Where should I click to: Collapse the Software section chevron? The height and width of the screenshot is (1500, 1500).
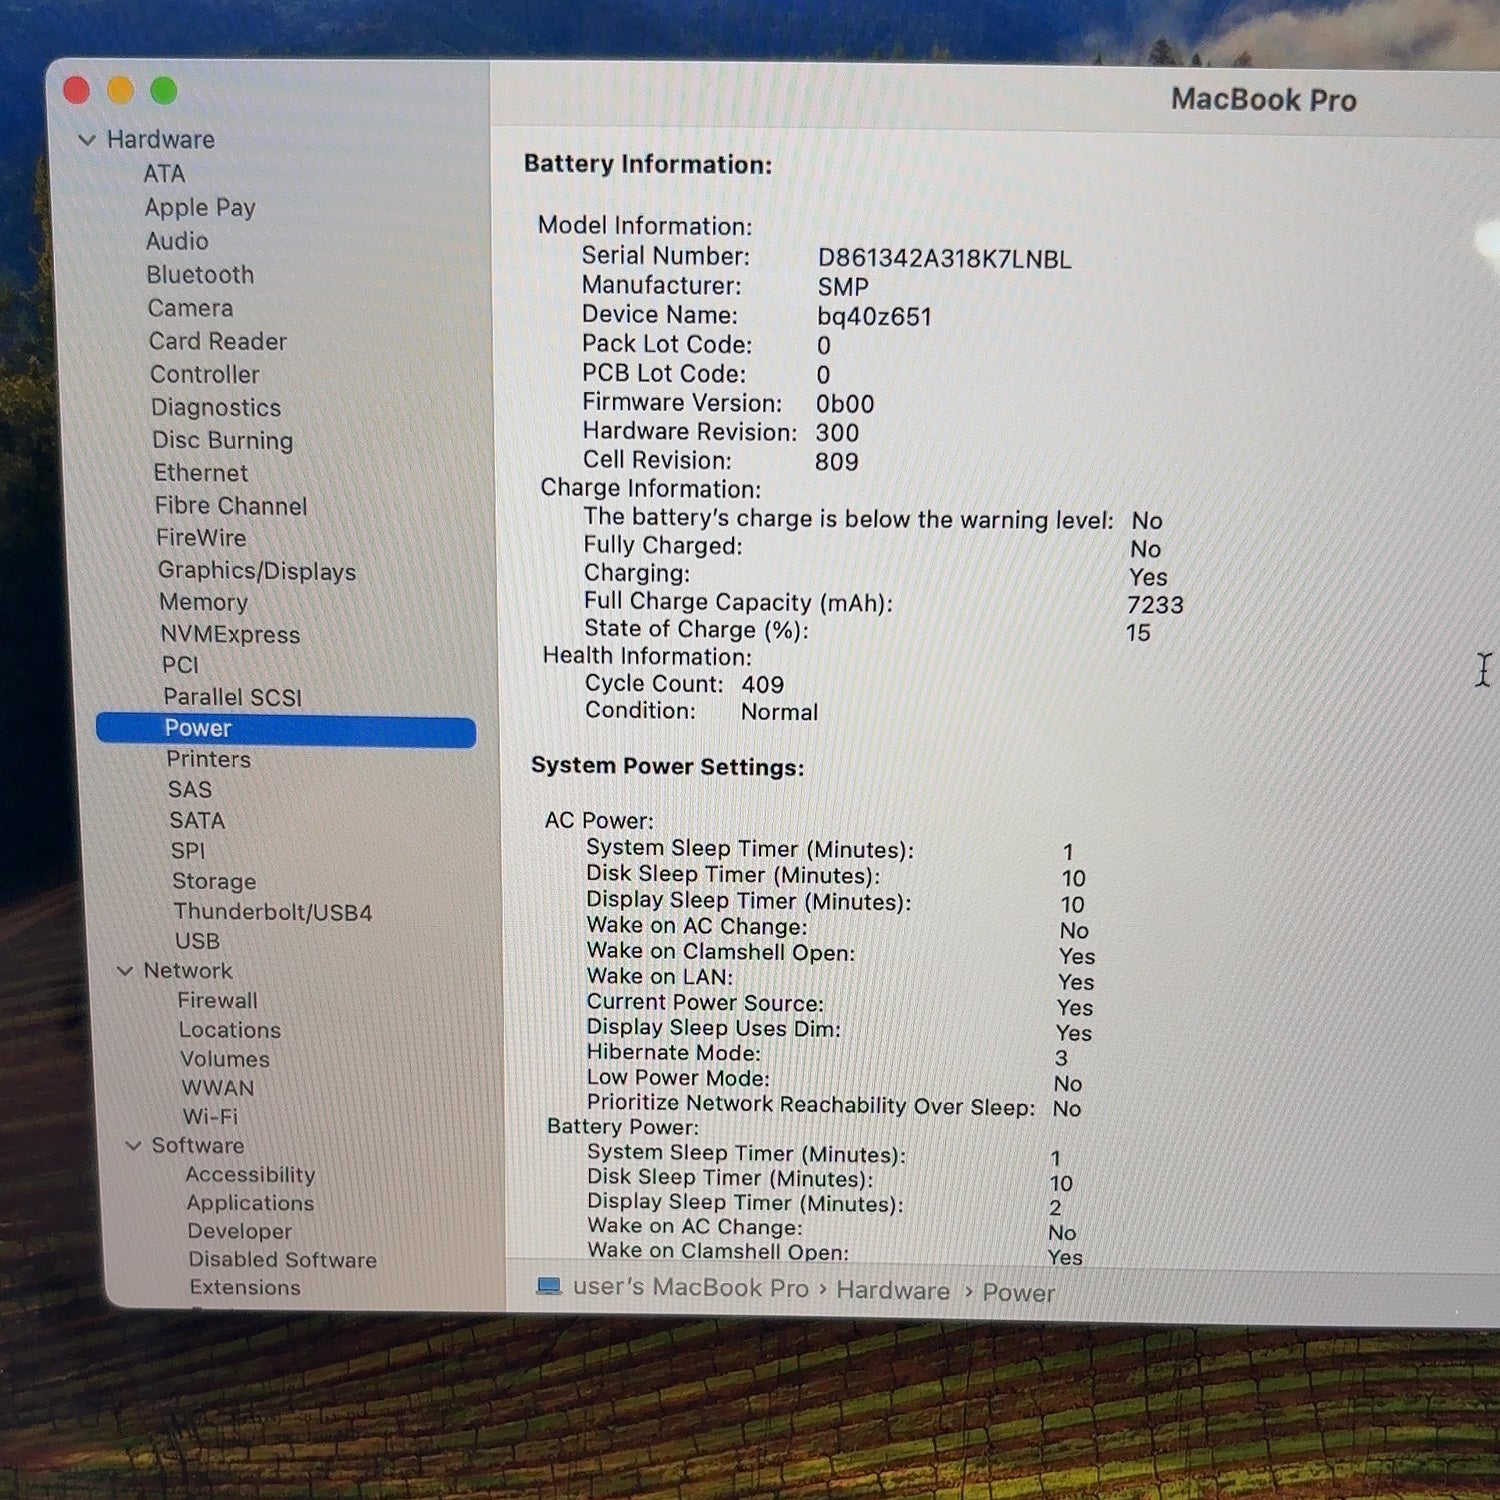point(133,1146)
